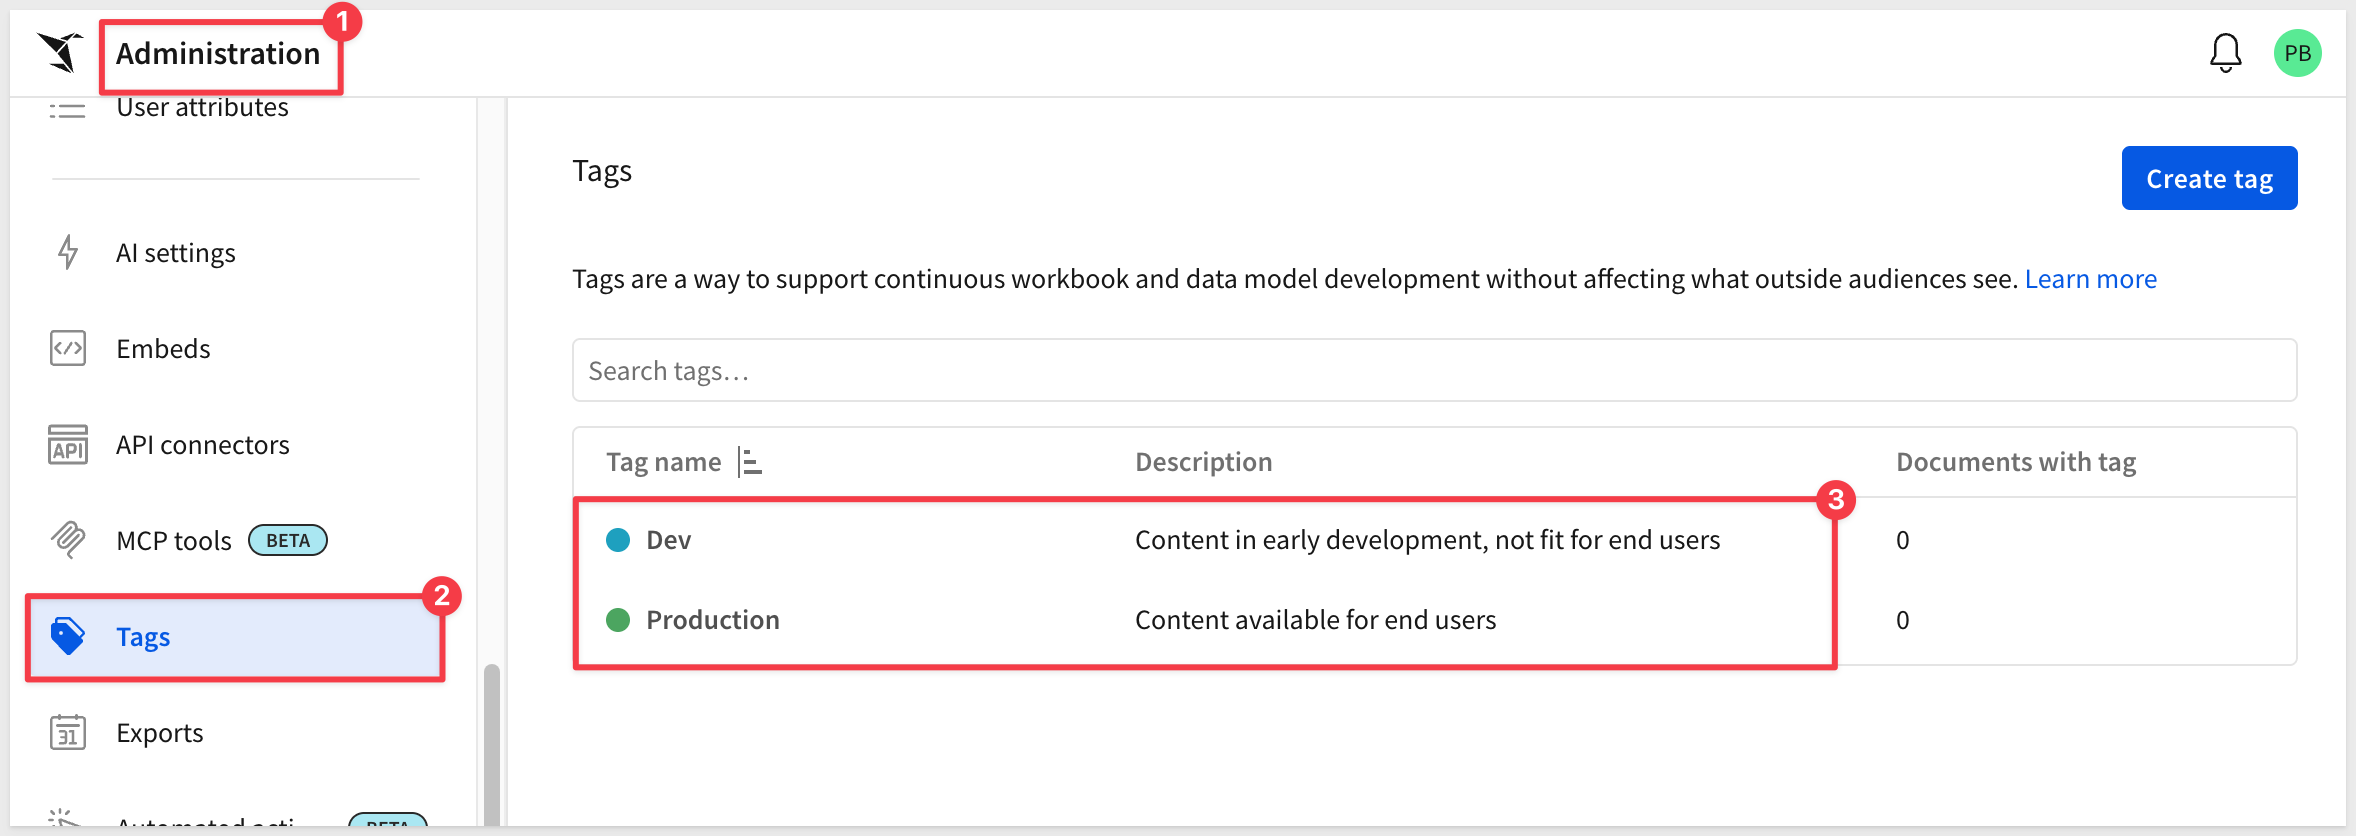Go to the Embeds section

pyautogui.click(x=163, y=349)
